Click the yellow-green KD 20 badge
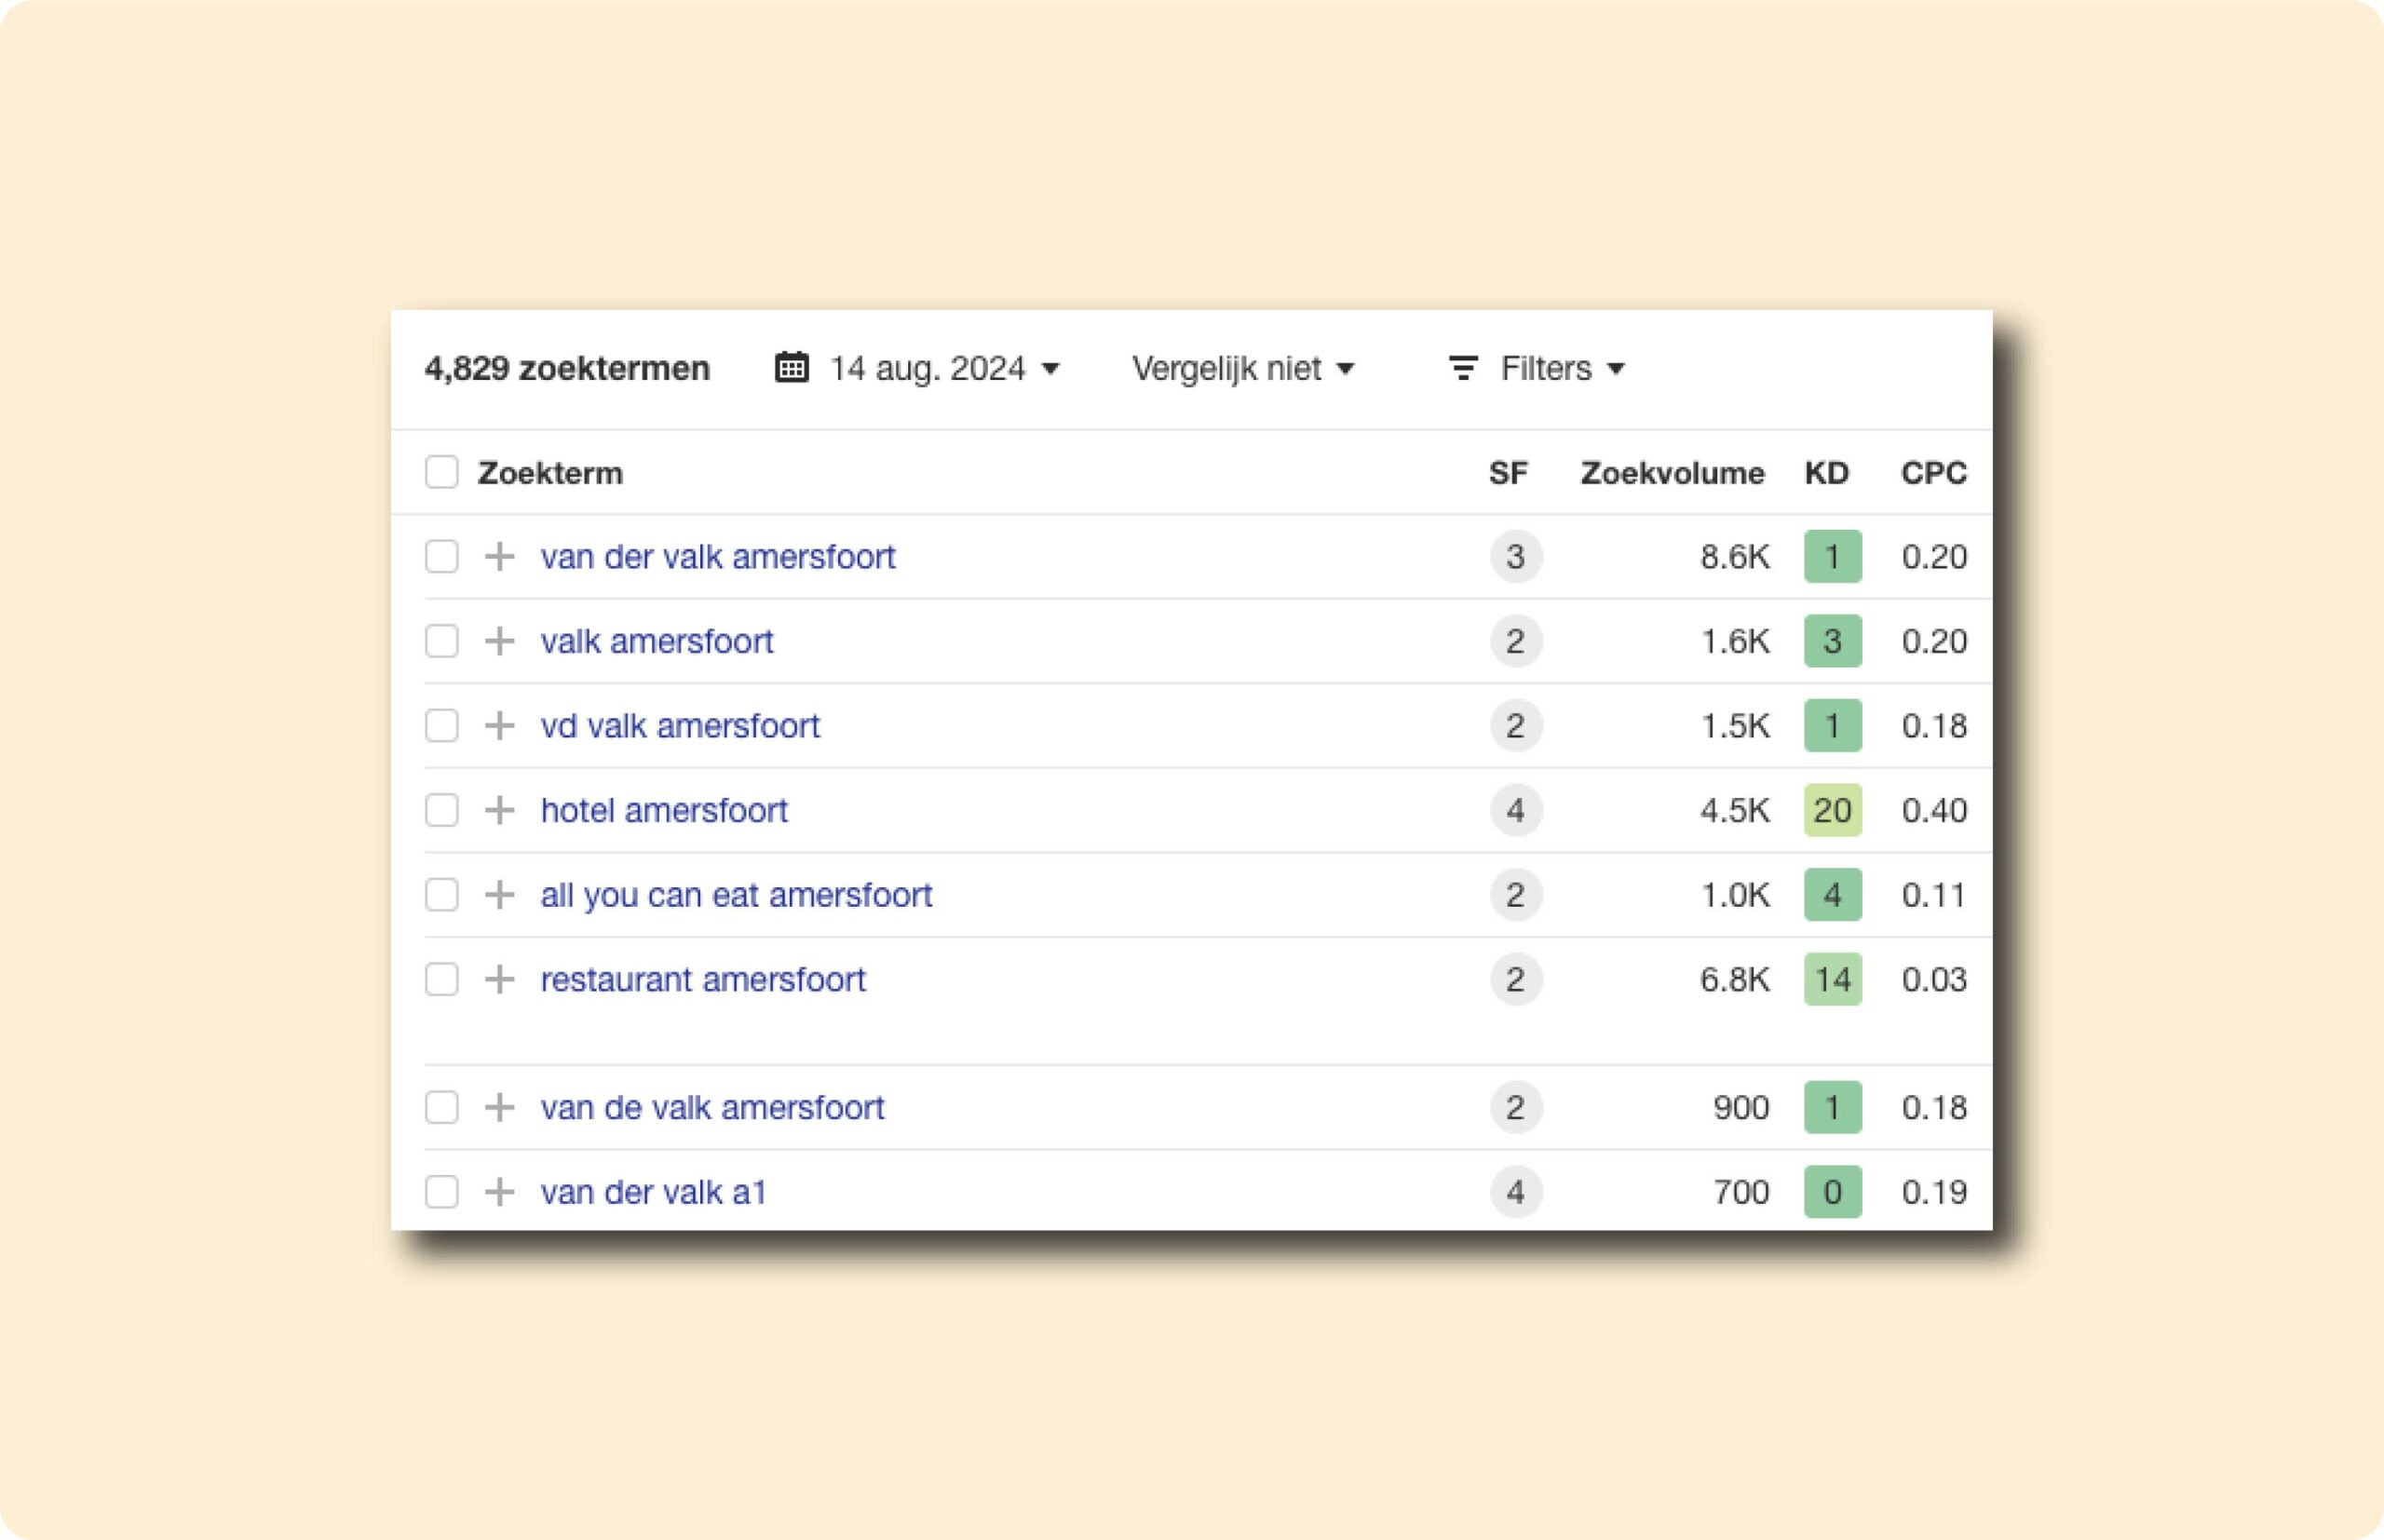The image size is (2384, 1540). tap(1832, 810)
